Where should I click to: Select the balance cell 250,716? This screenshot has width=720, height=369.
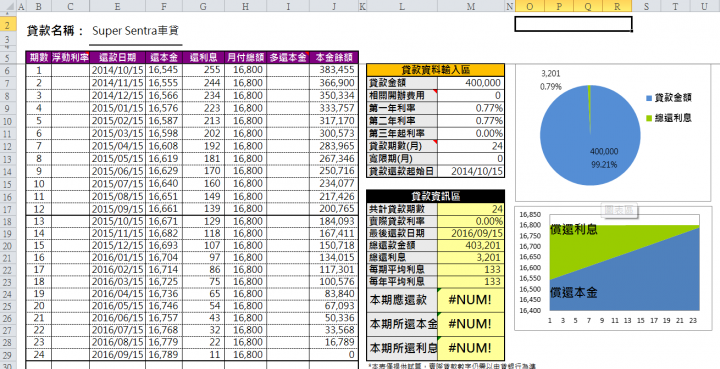(334, 171)
